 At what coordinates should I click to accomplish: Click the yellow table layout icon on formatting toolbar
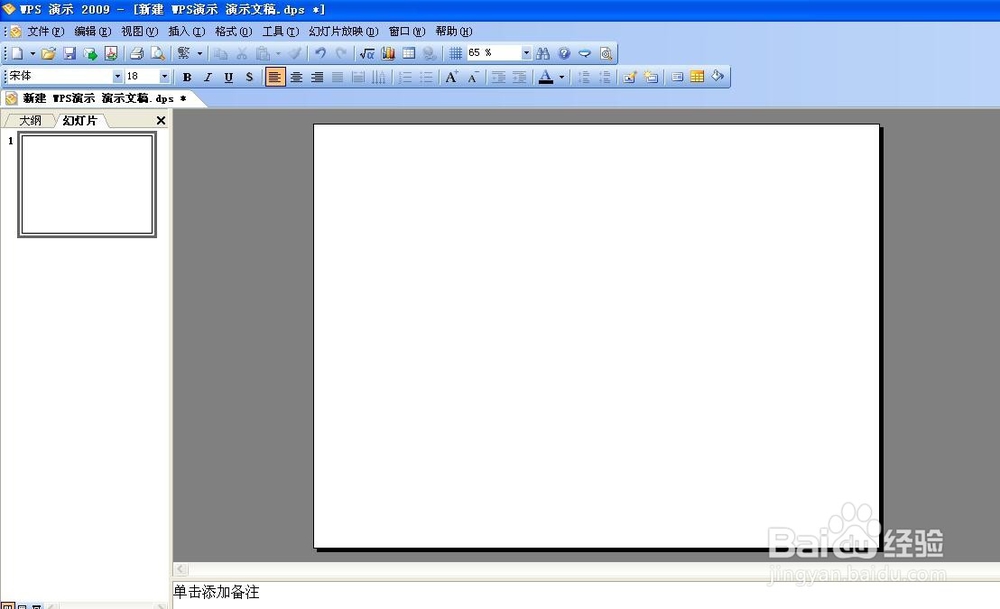point(697,77)
